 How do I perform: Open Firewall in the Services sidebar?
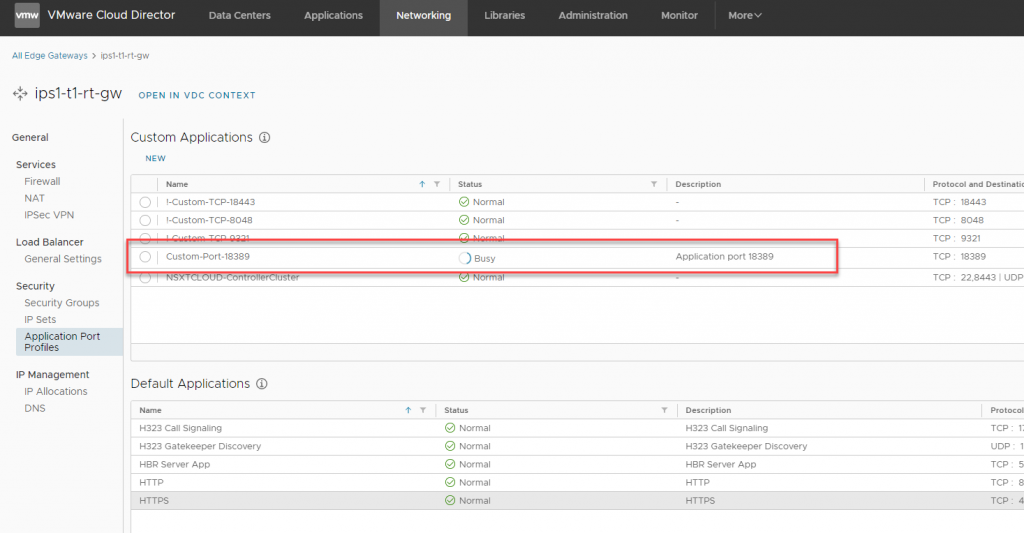coord(42,182)
